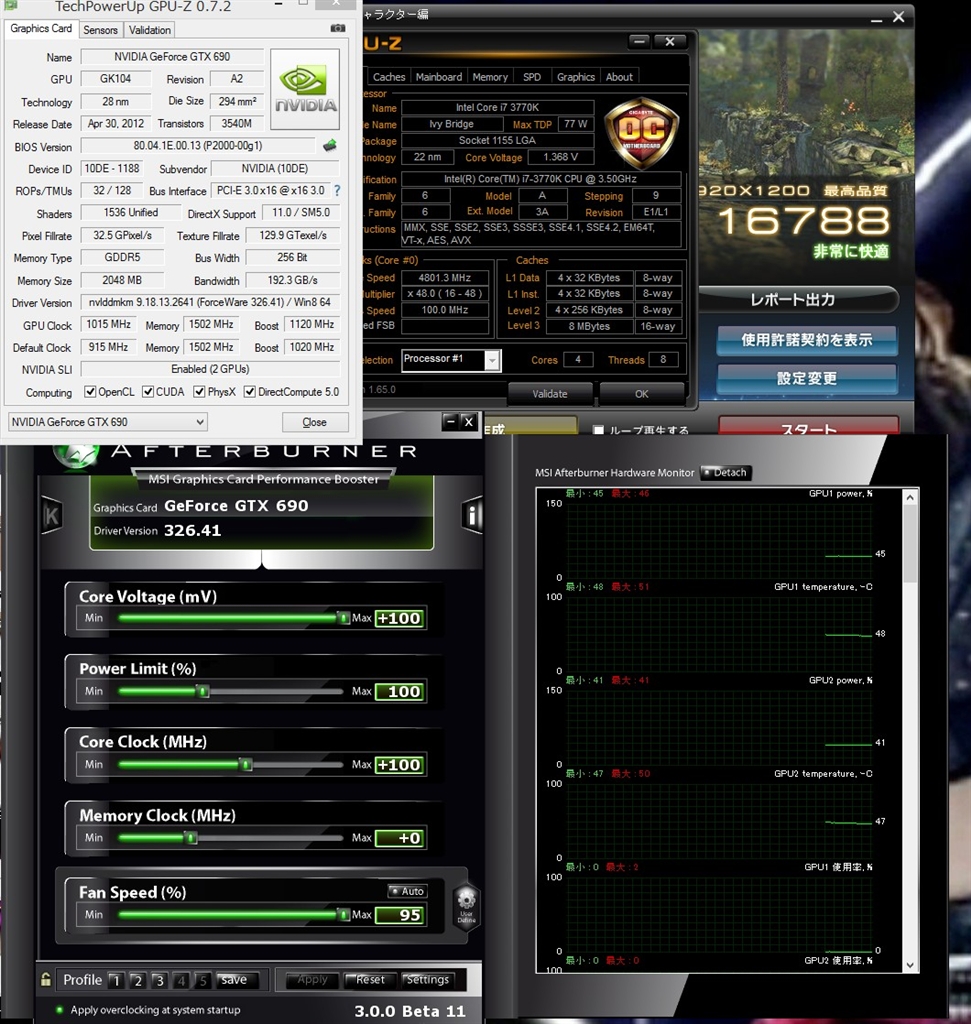Toggle the DirectCompute 5.0 checkbox
Viewport: 971px width, 1024px height.
(x=249, y=392)
